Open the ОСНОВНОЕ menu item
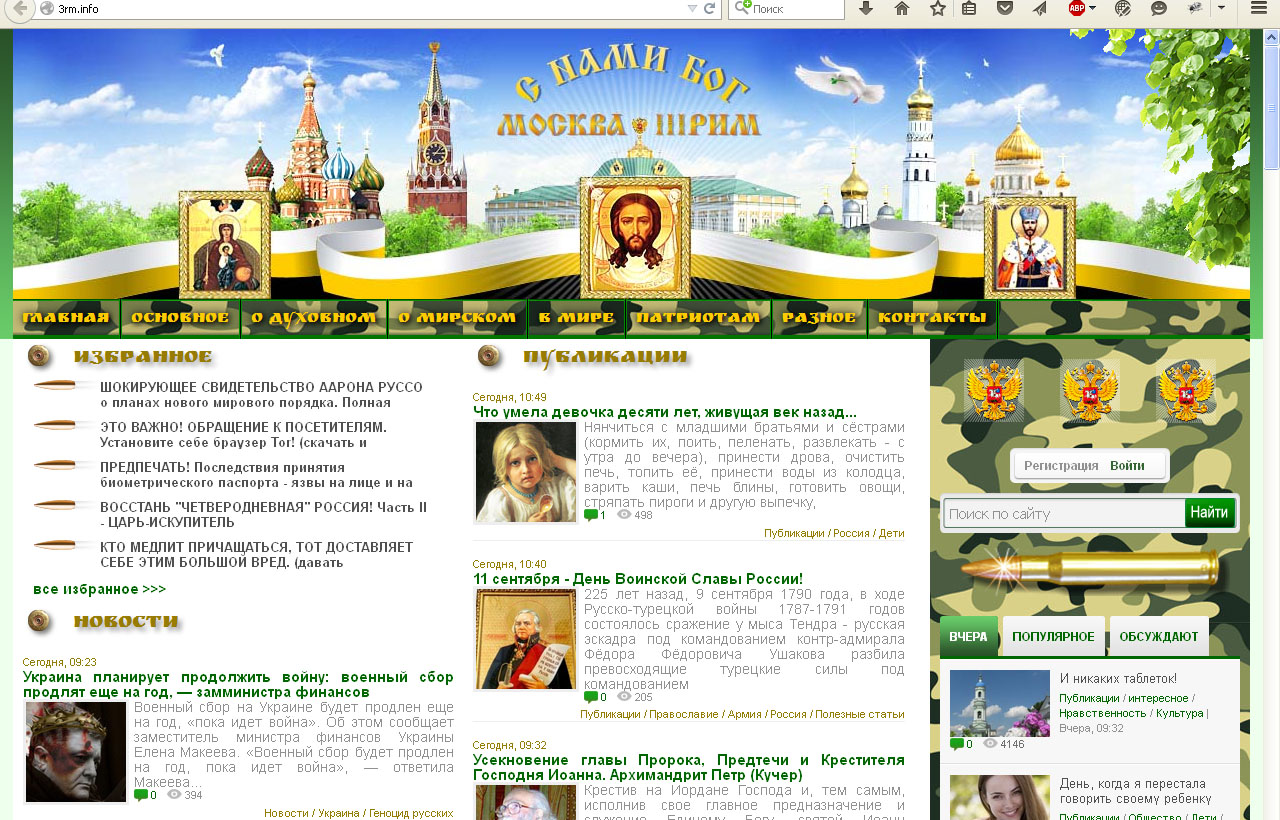1280x820 pixels. click(x=180, y=318)
